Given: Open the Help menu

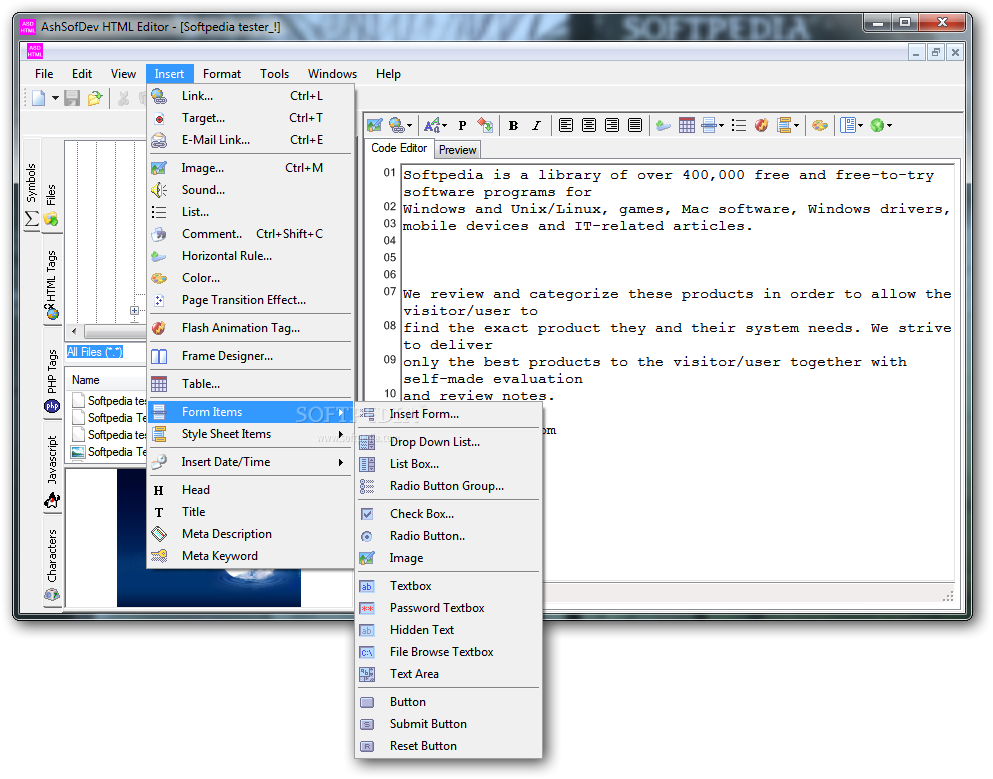Looking at the screenshot, I should (x=388, y=74).
